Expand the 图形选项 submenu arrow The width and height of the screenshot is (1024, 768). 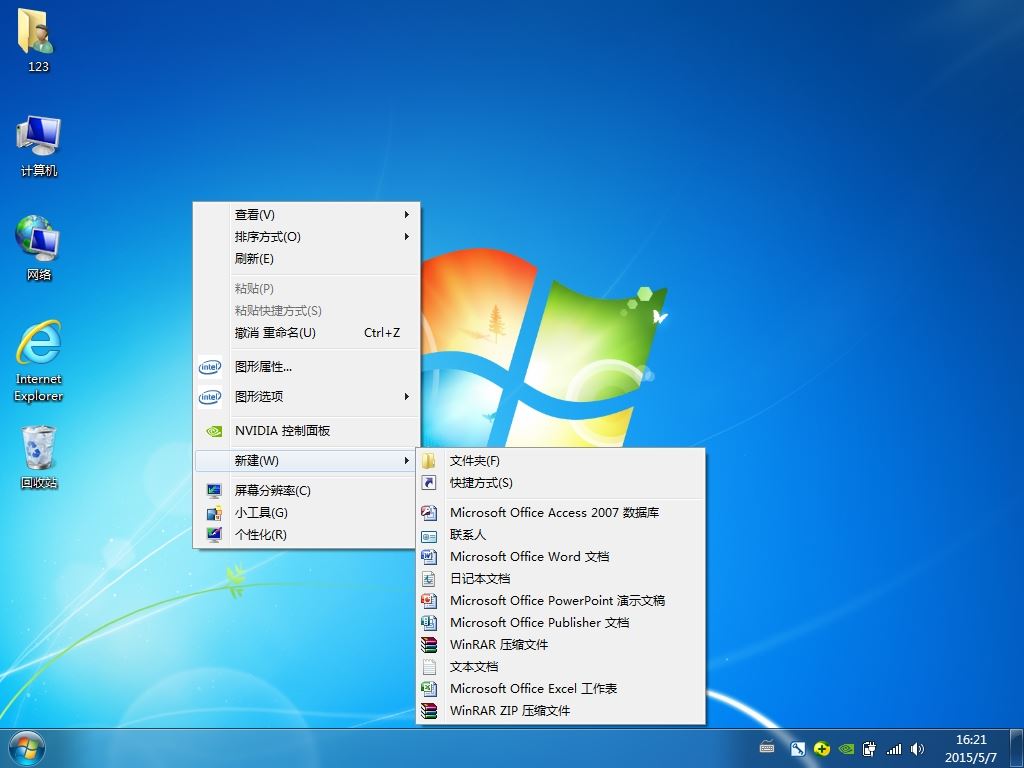coord(406,396)
